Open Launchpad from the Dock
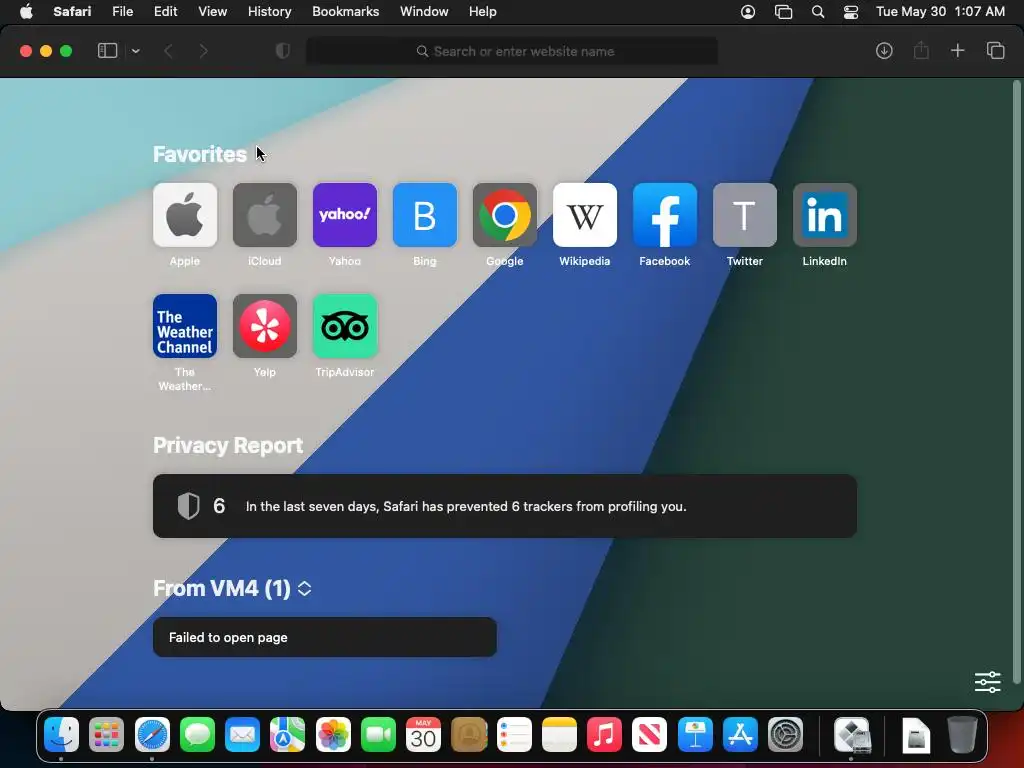Viewport: 1024px width, 768px height. coord(106,735)
